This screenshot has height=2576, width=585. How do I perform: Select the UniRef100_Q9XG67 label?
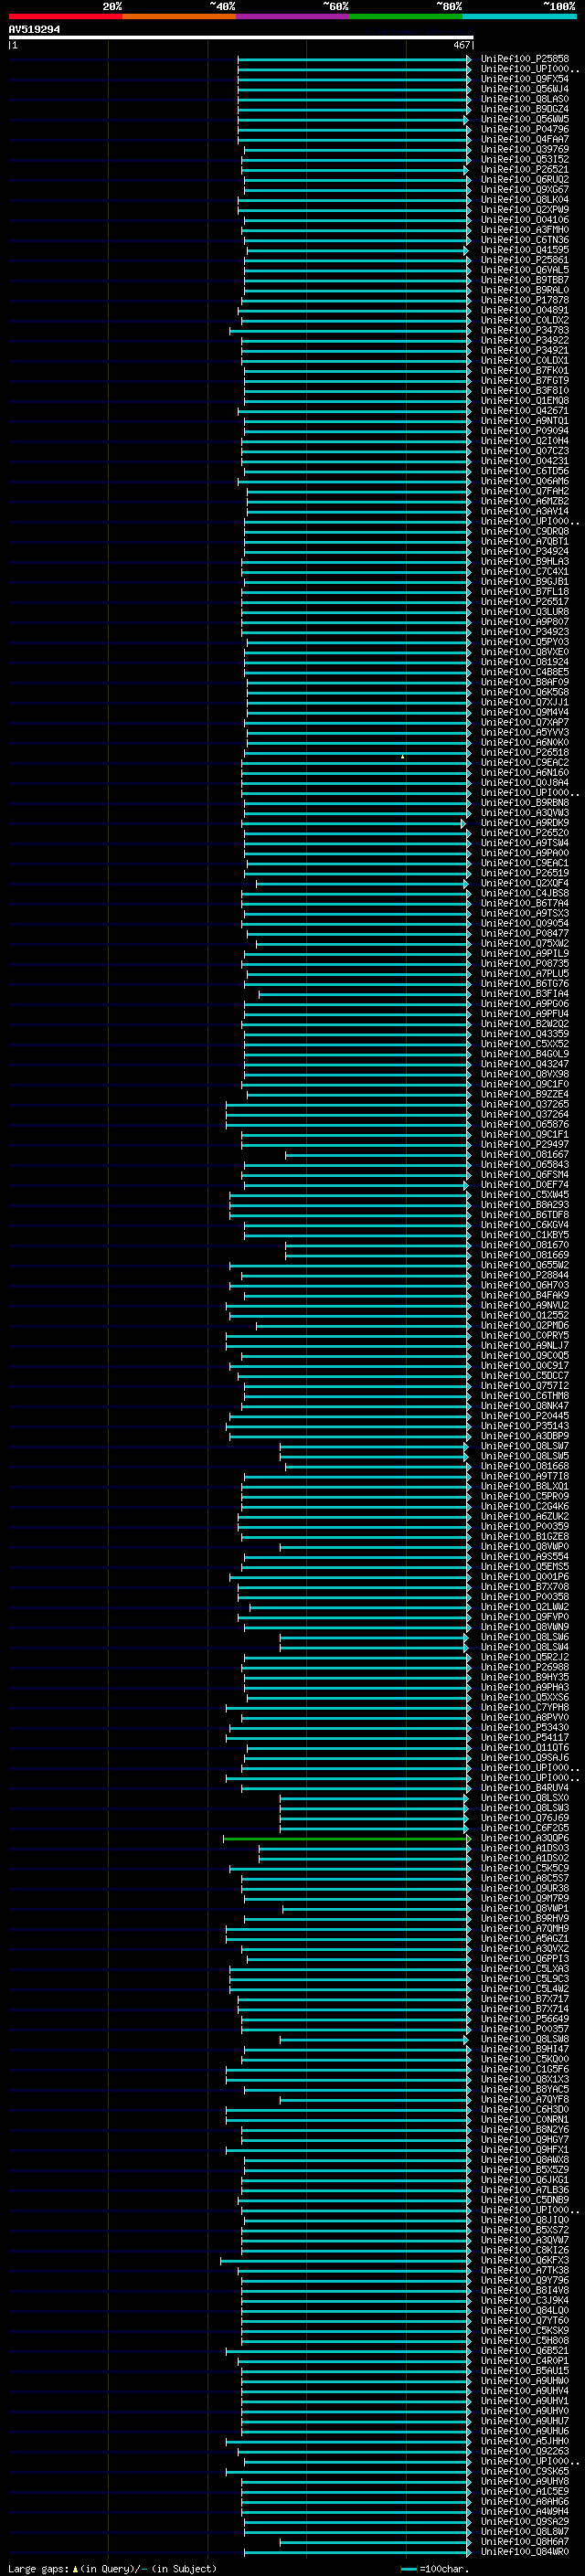tap(524, 189)
